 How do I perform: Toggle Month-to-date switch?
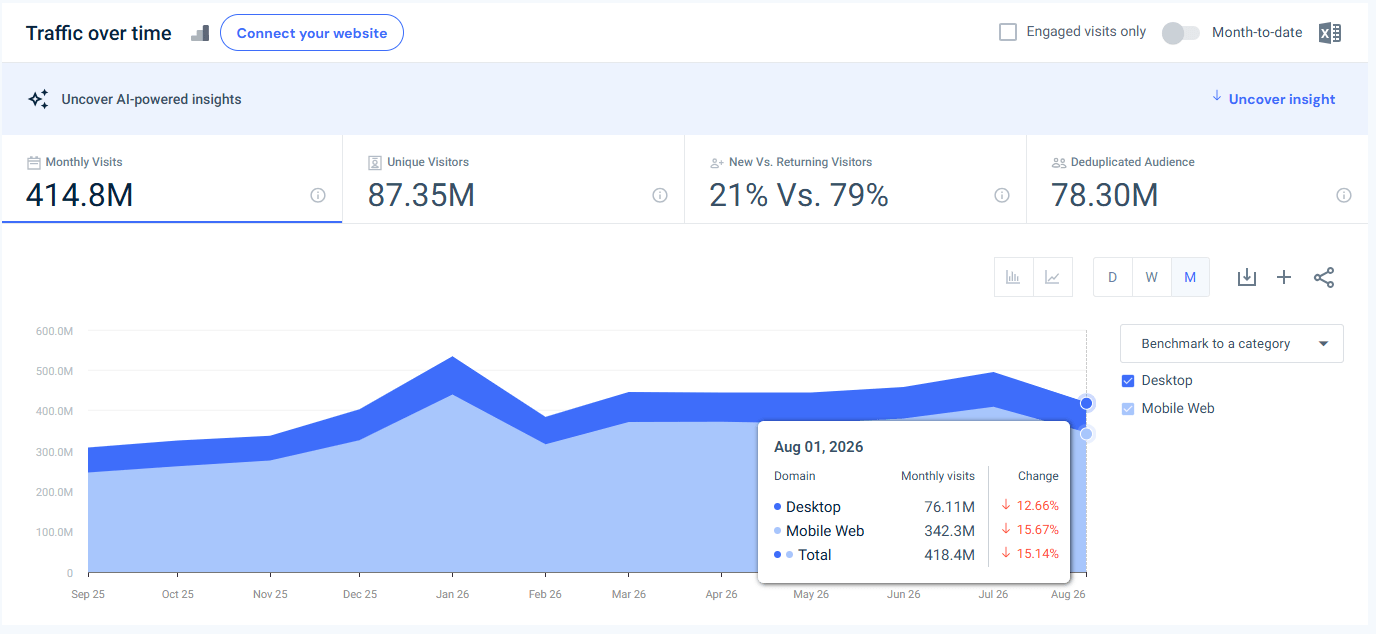[1181, 33]
